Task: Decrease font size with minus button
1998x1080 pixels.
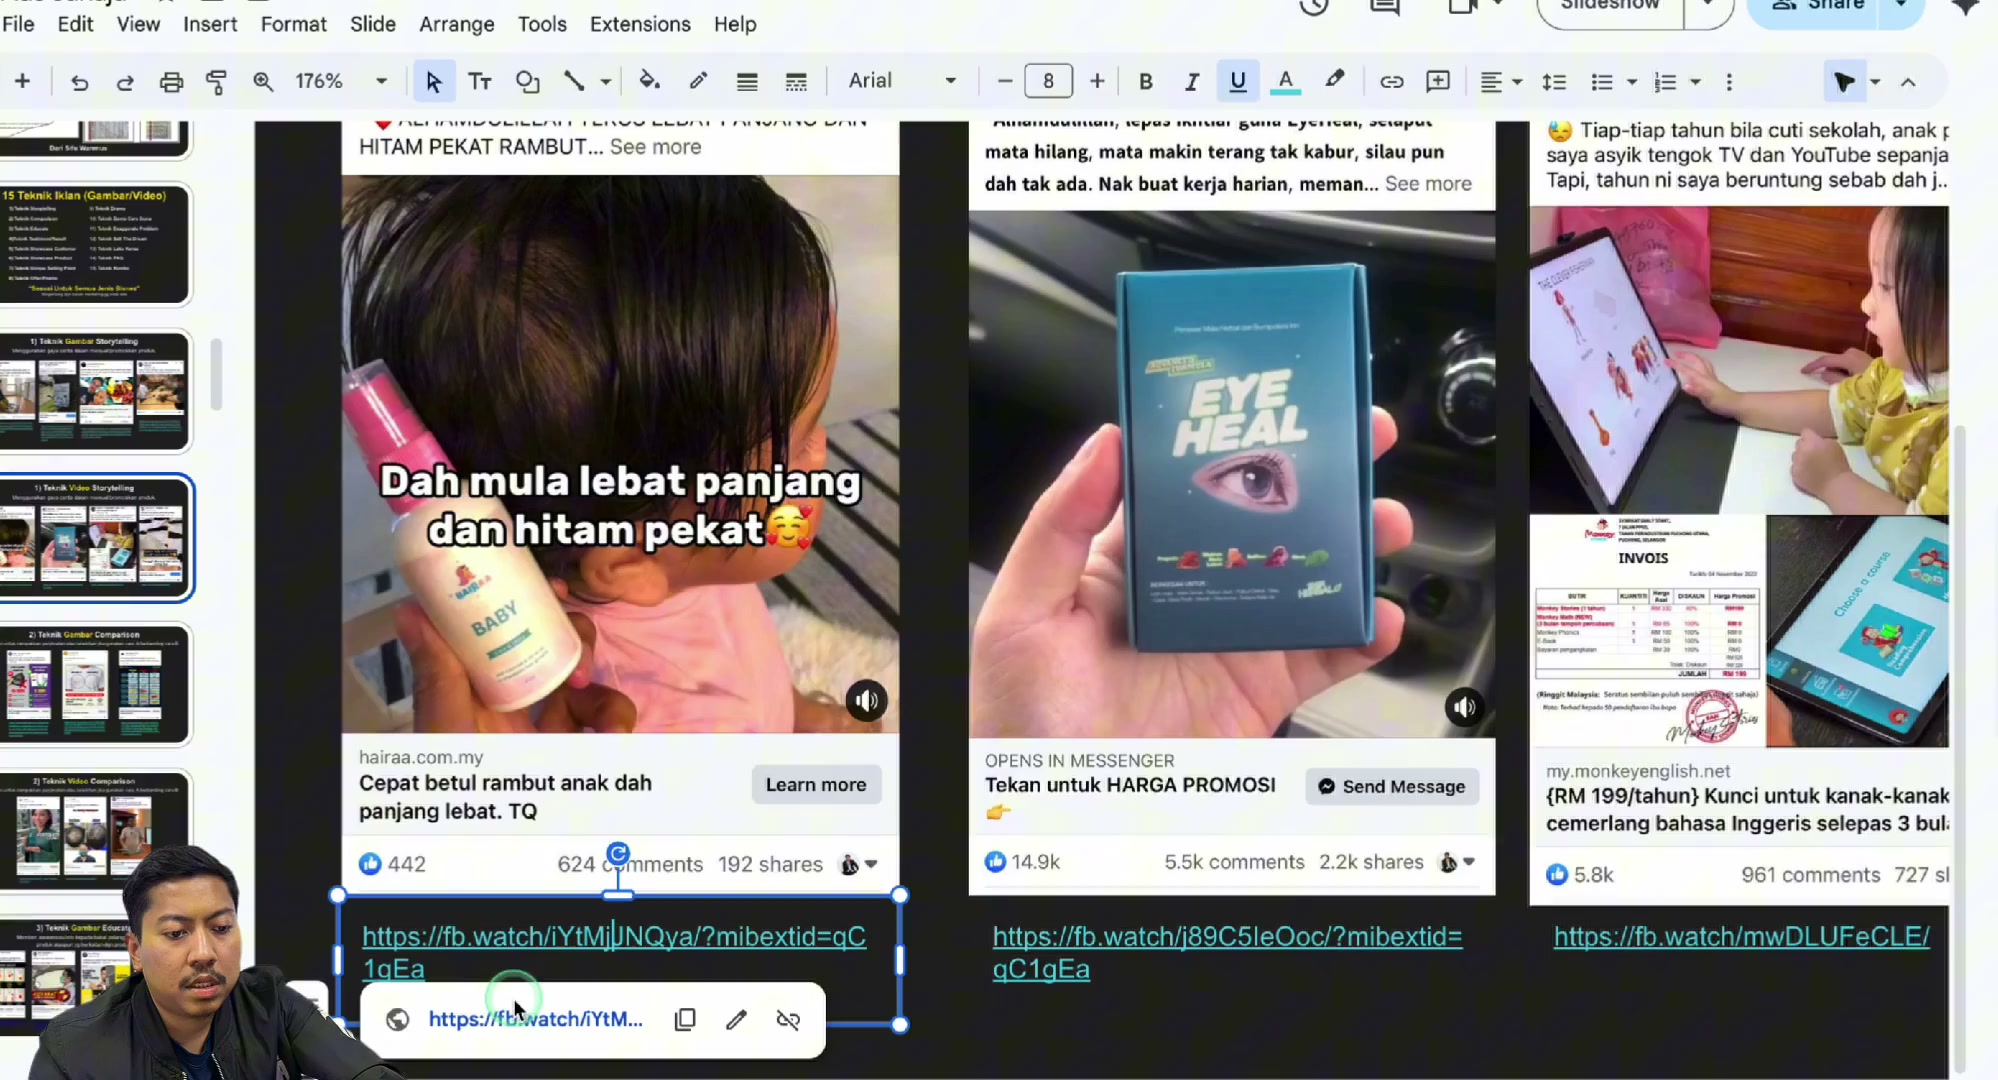Action: coord(1005,81)
